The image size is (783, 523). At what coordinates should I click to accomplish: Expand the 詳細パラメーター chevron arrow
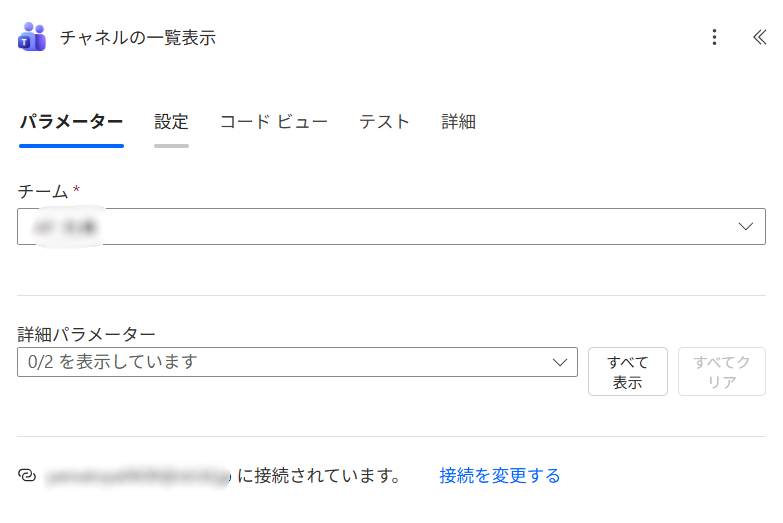point(560,362)
